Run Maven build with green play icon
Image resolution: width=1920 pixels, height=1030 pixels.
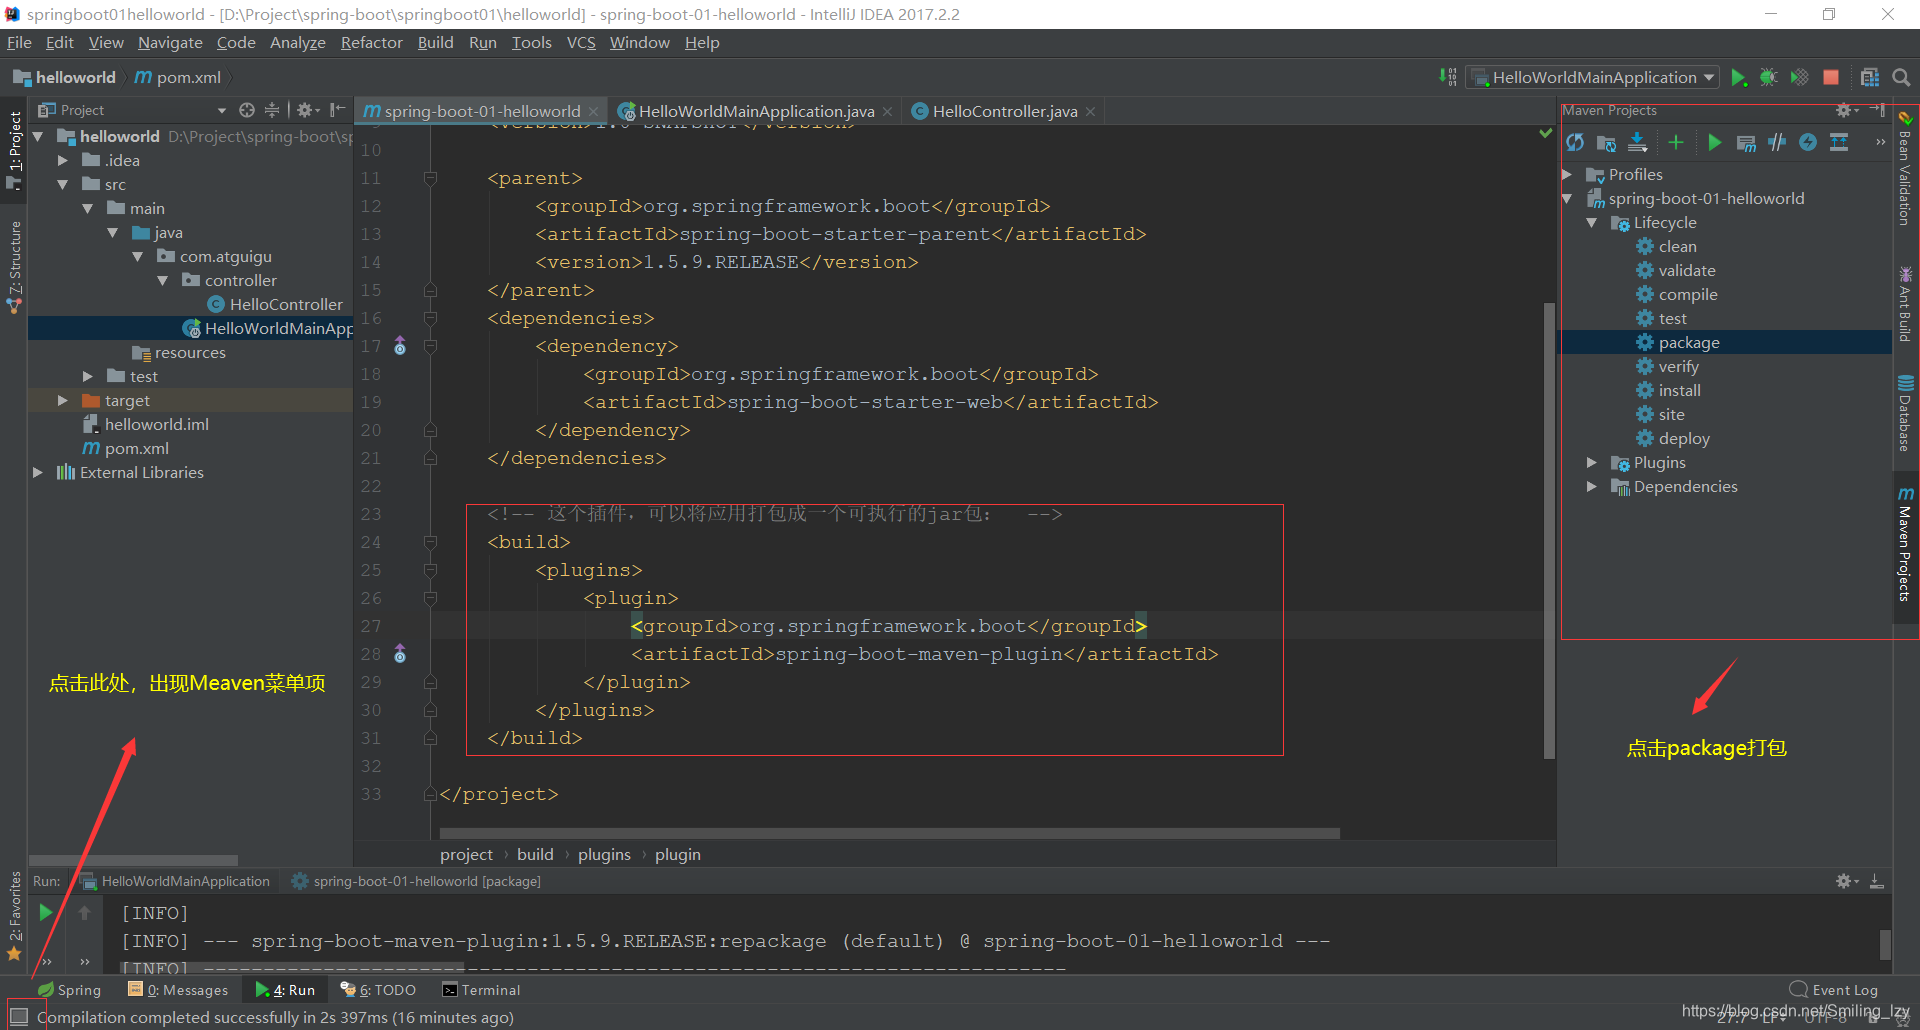[1714, 143]
